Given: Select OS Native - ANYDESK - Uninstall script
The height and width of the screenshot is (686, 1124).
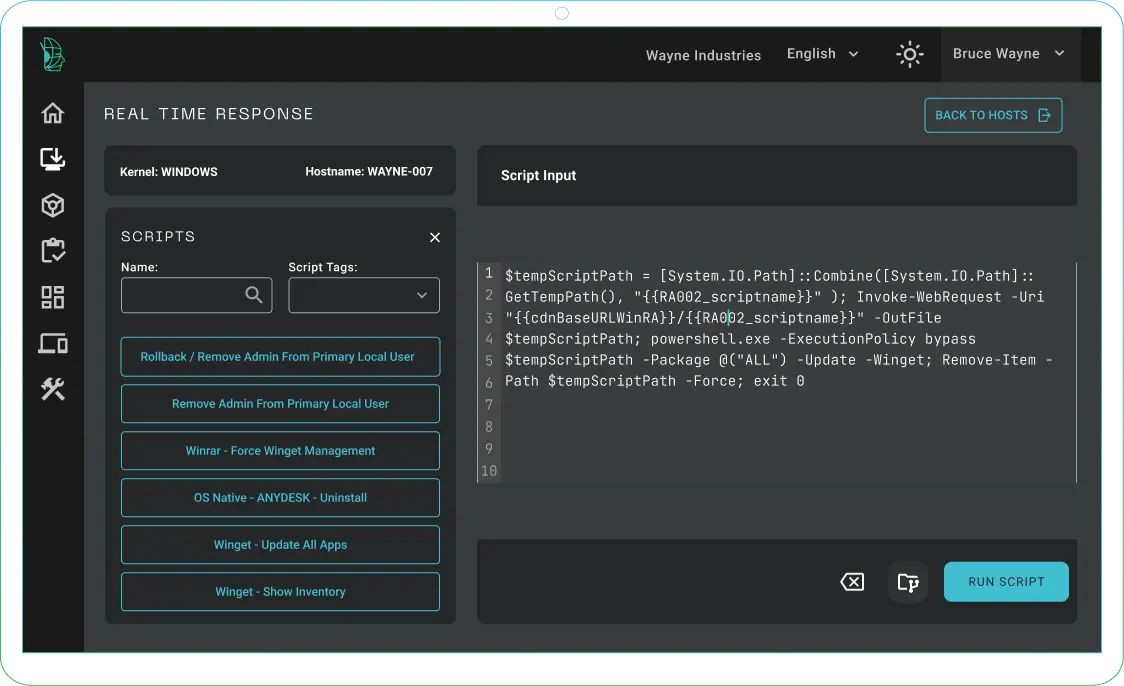Looking at the screenshot, I should tap(280, 497).
